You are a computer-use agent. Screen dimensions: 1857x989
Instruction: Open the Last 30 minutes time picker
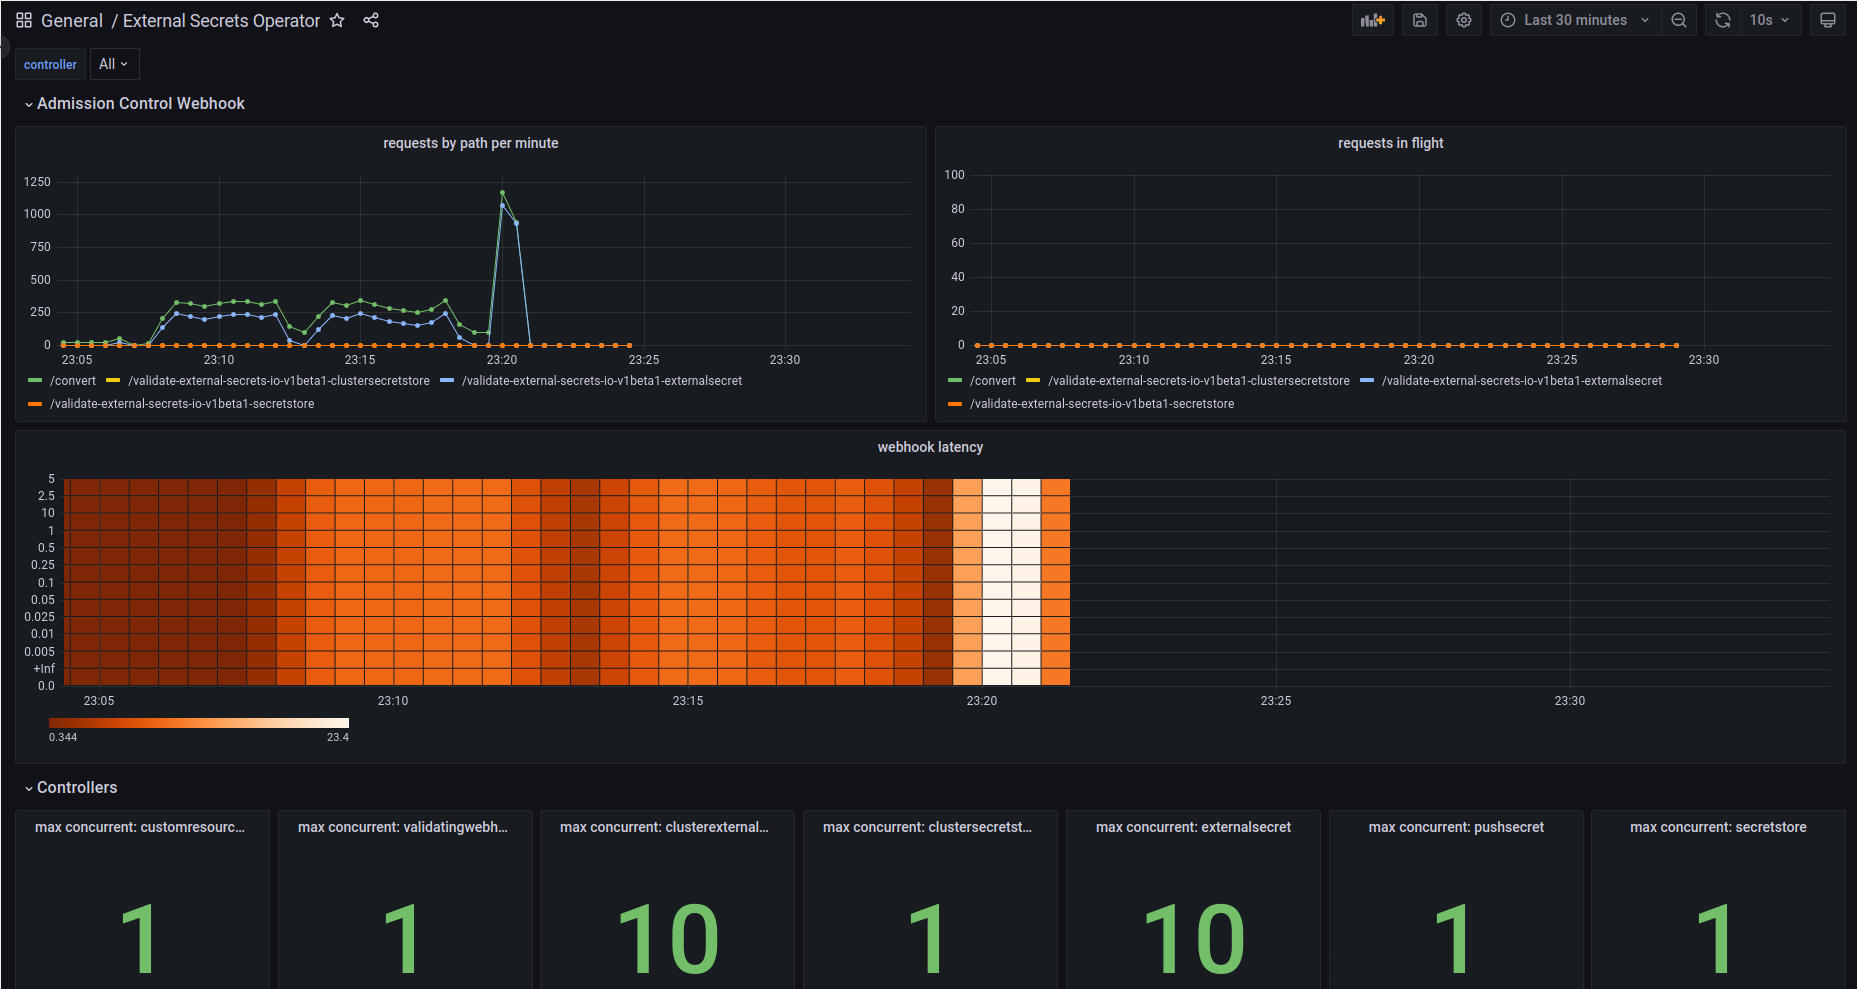click(x=1573, y=19)
